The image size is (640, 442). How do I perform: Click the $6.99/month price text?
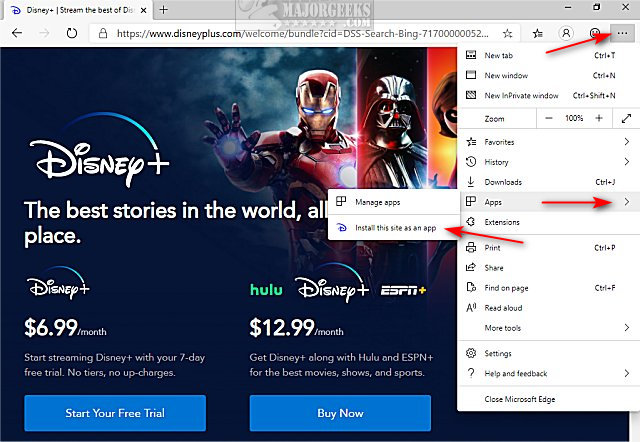click(65, 328)
